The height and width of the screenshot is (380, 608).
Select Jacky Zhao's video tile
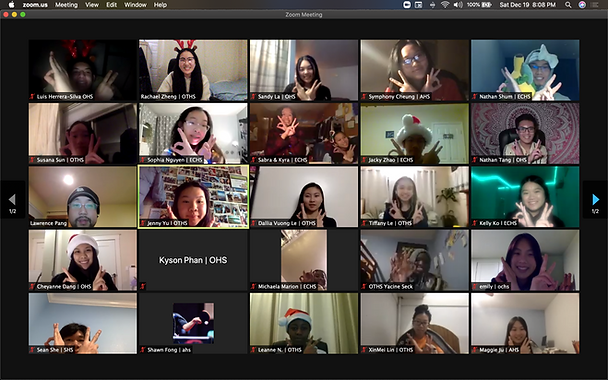(415, 133)
